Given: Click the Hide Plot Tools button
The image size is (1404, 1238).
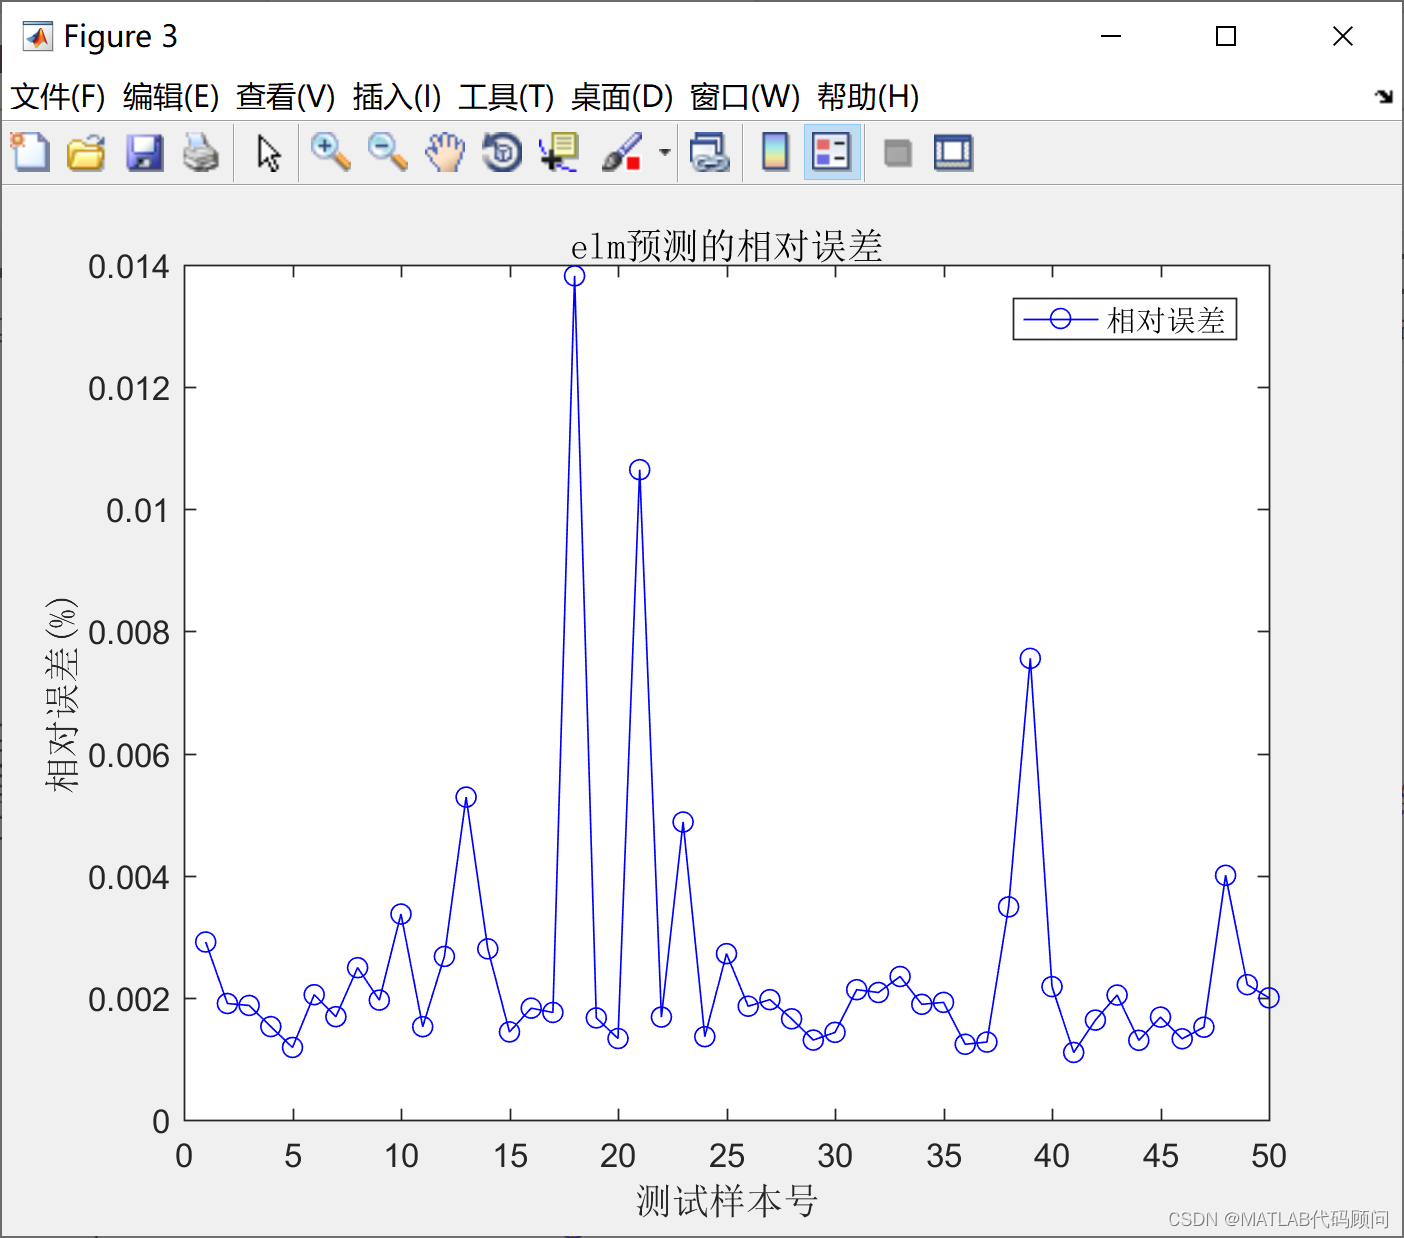Looking at the screenshot, I should point(897,152).
